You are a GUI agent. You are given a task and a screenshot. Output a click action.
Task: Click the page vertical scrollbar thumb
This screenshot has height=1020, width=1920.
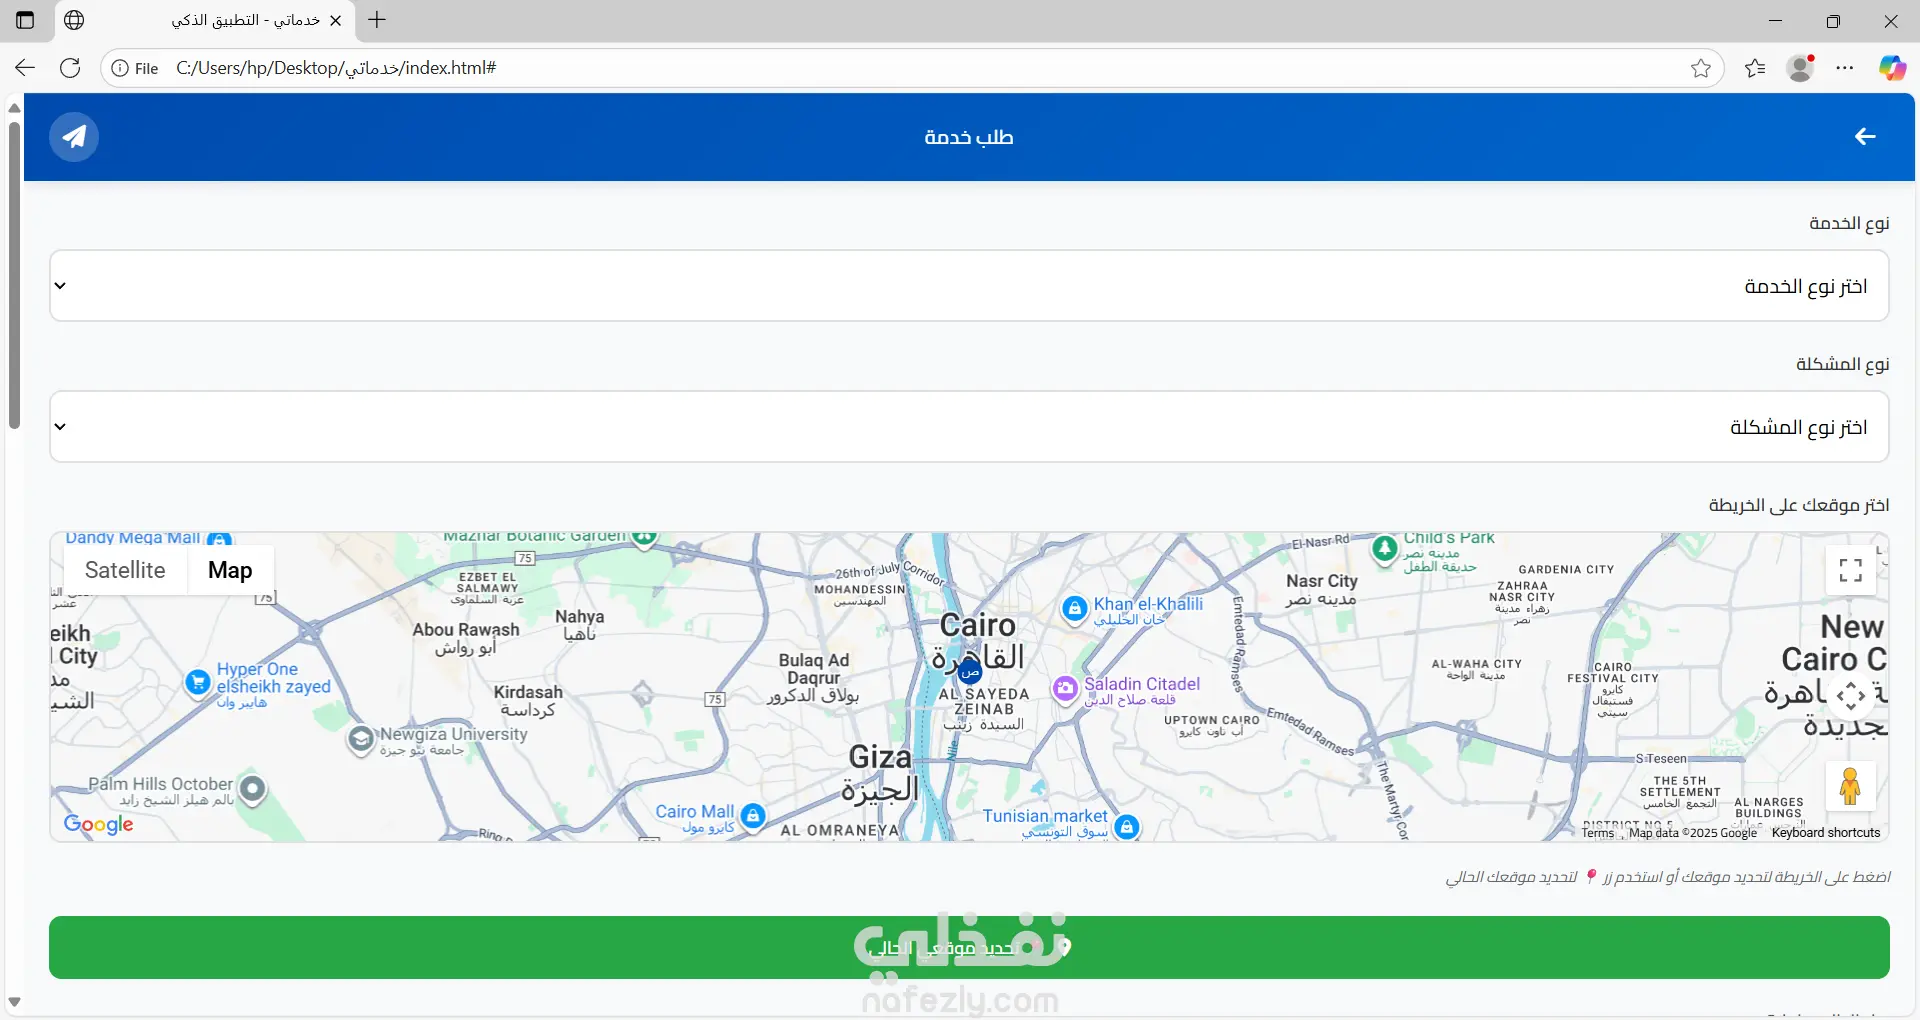(x=14, y=275)
